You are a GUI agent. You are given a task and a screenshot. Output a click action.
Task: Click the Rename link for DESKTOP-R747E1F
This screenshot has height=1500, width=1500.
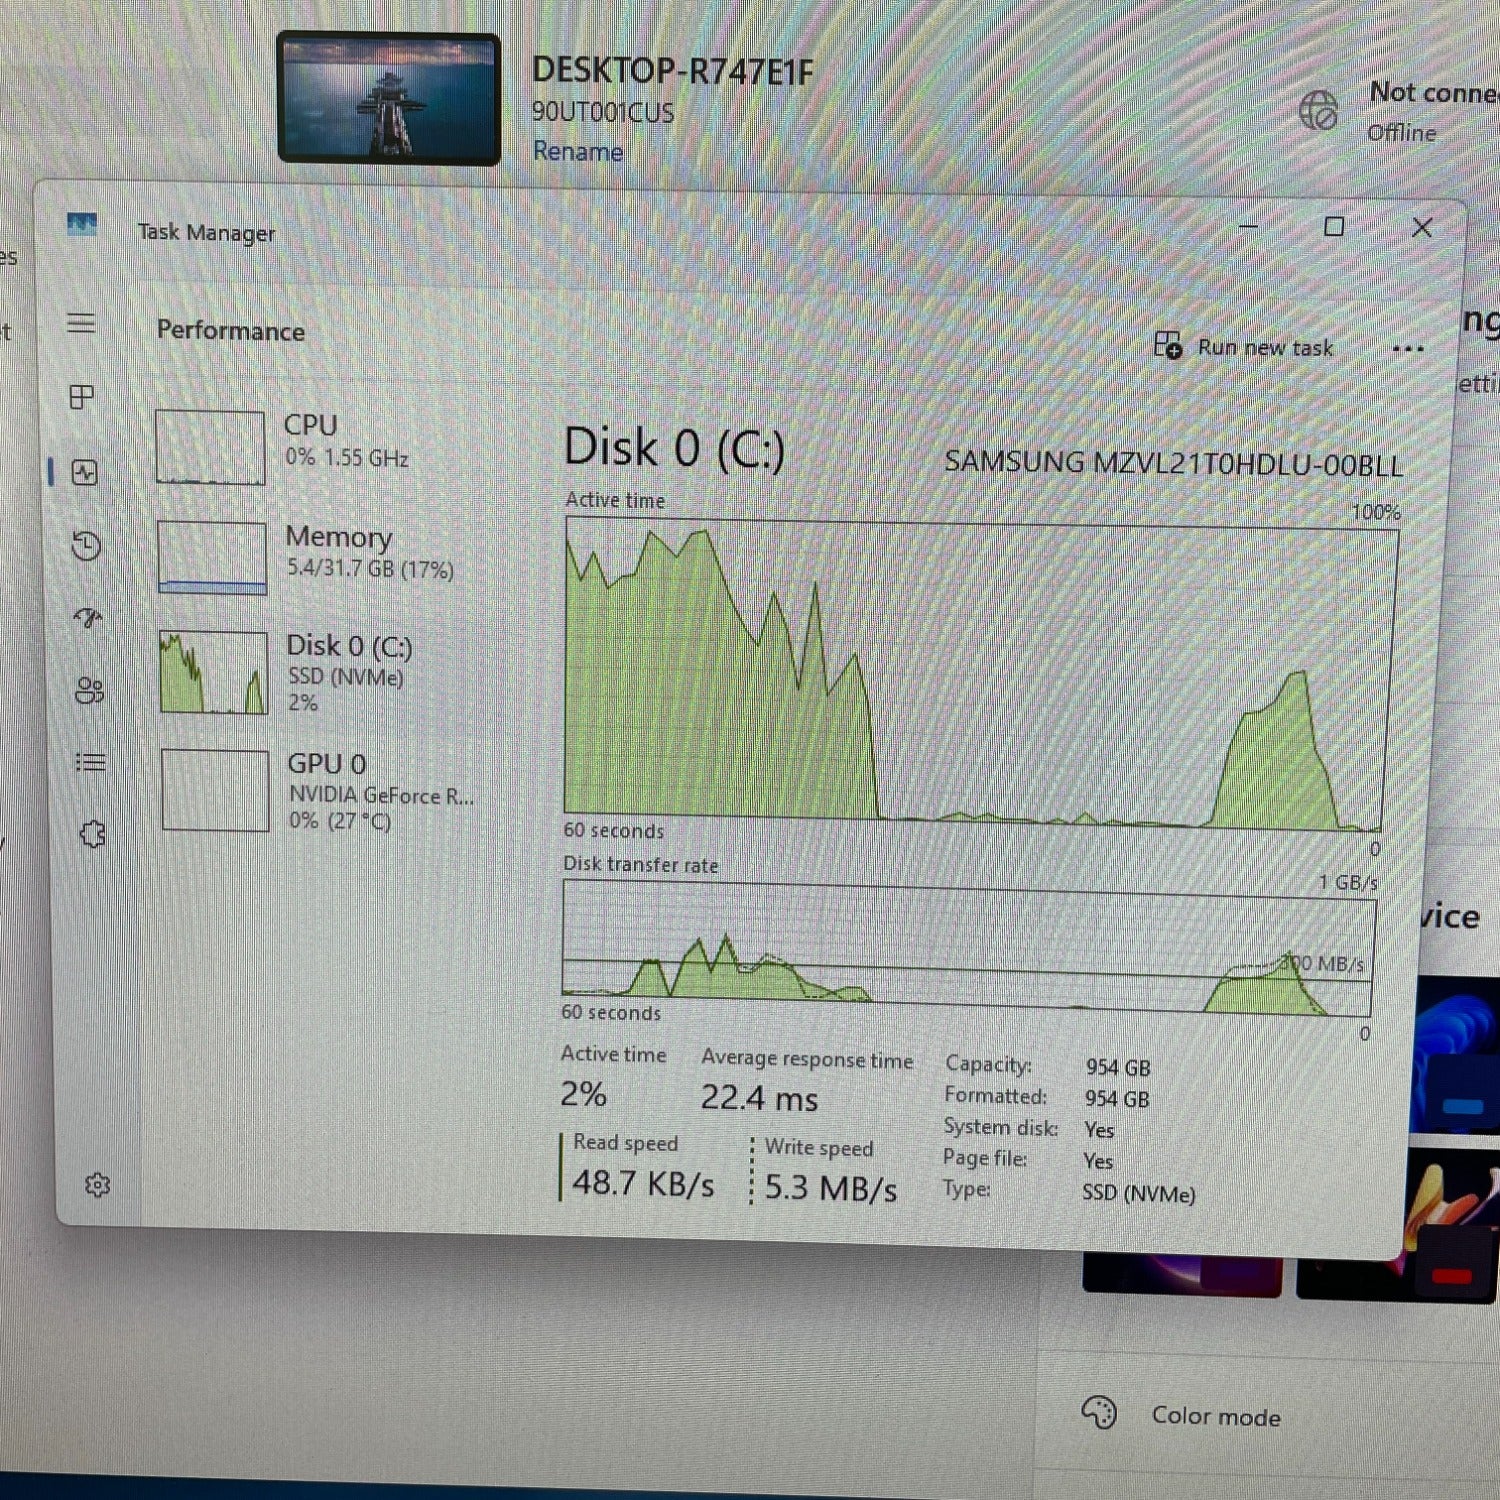(578, 151)
